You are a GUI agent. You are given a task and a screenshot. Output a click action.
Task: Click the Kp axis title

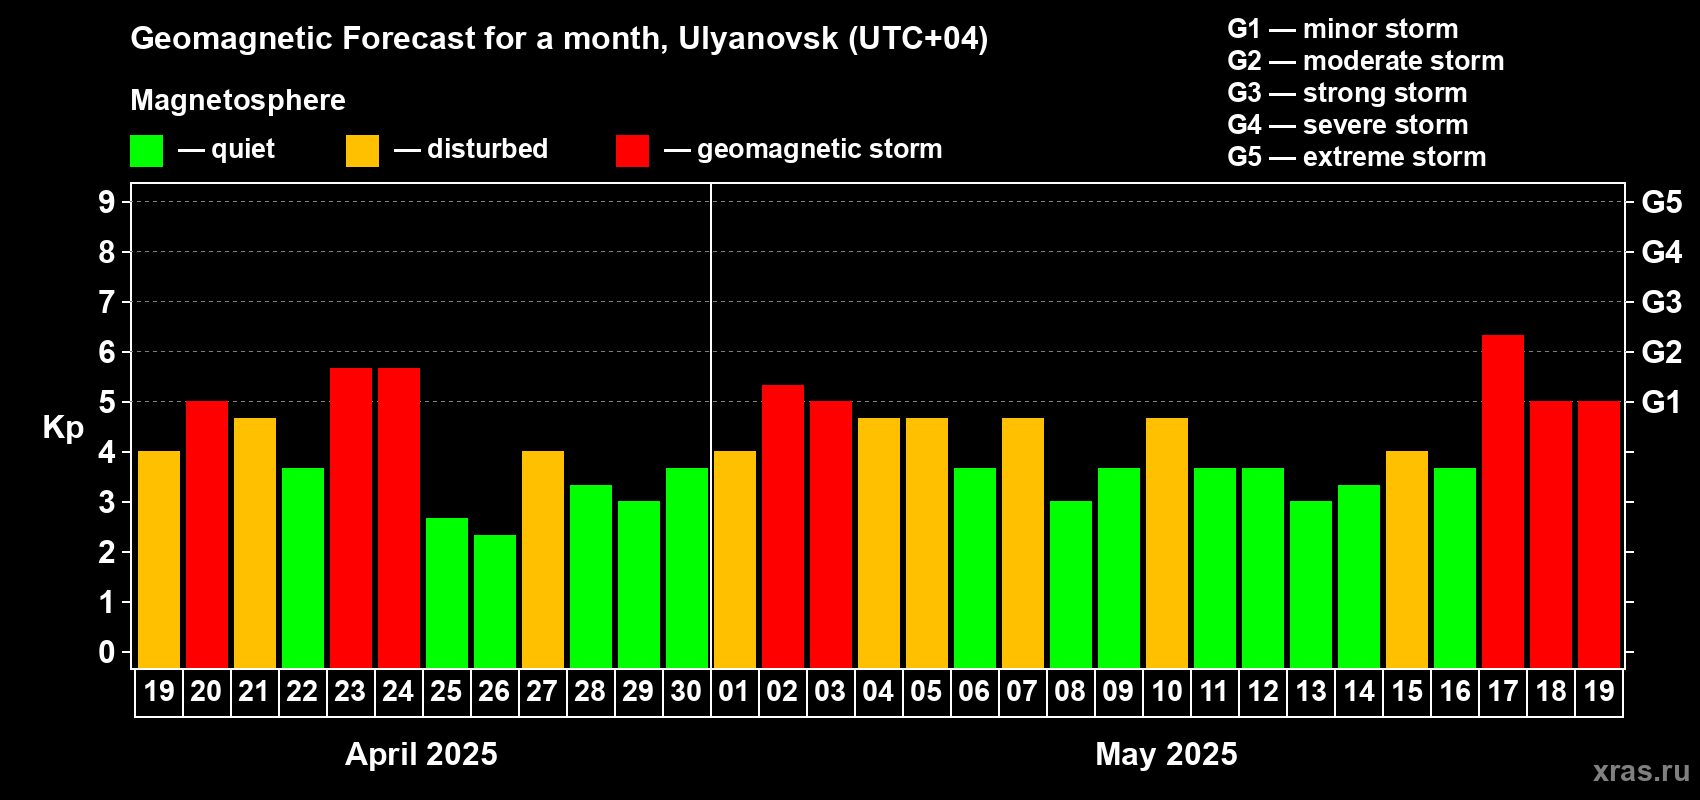(63, 428)
